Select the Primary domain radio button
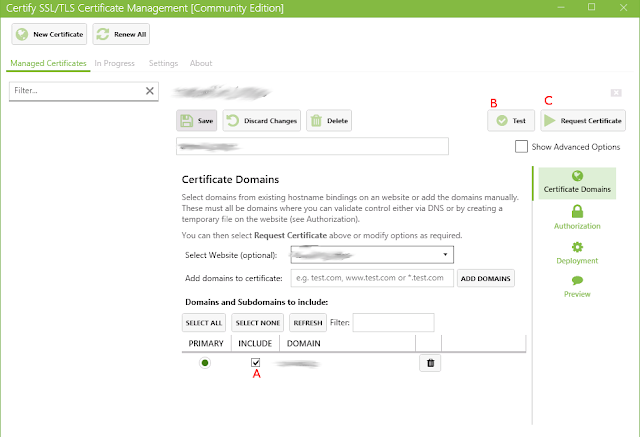640x437 pixels. coord(205,363)
